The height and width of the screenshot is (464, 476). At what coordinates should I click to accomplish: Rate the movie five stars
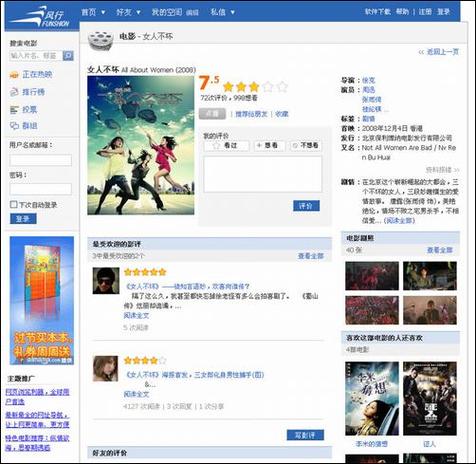[x=282, y=87]
